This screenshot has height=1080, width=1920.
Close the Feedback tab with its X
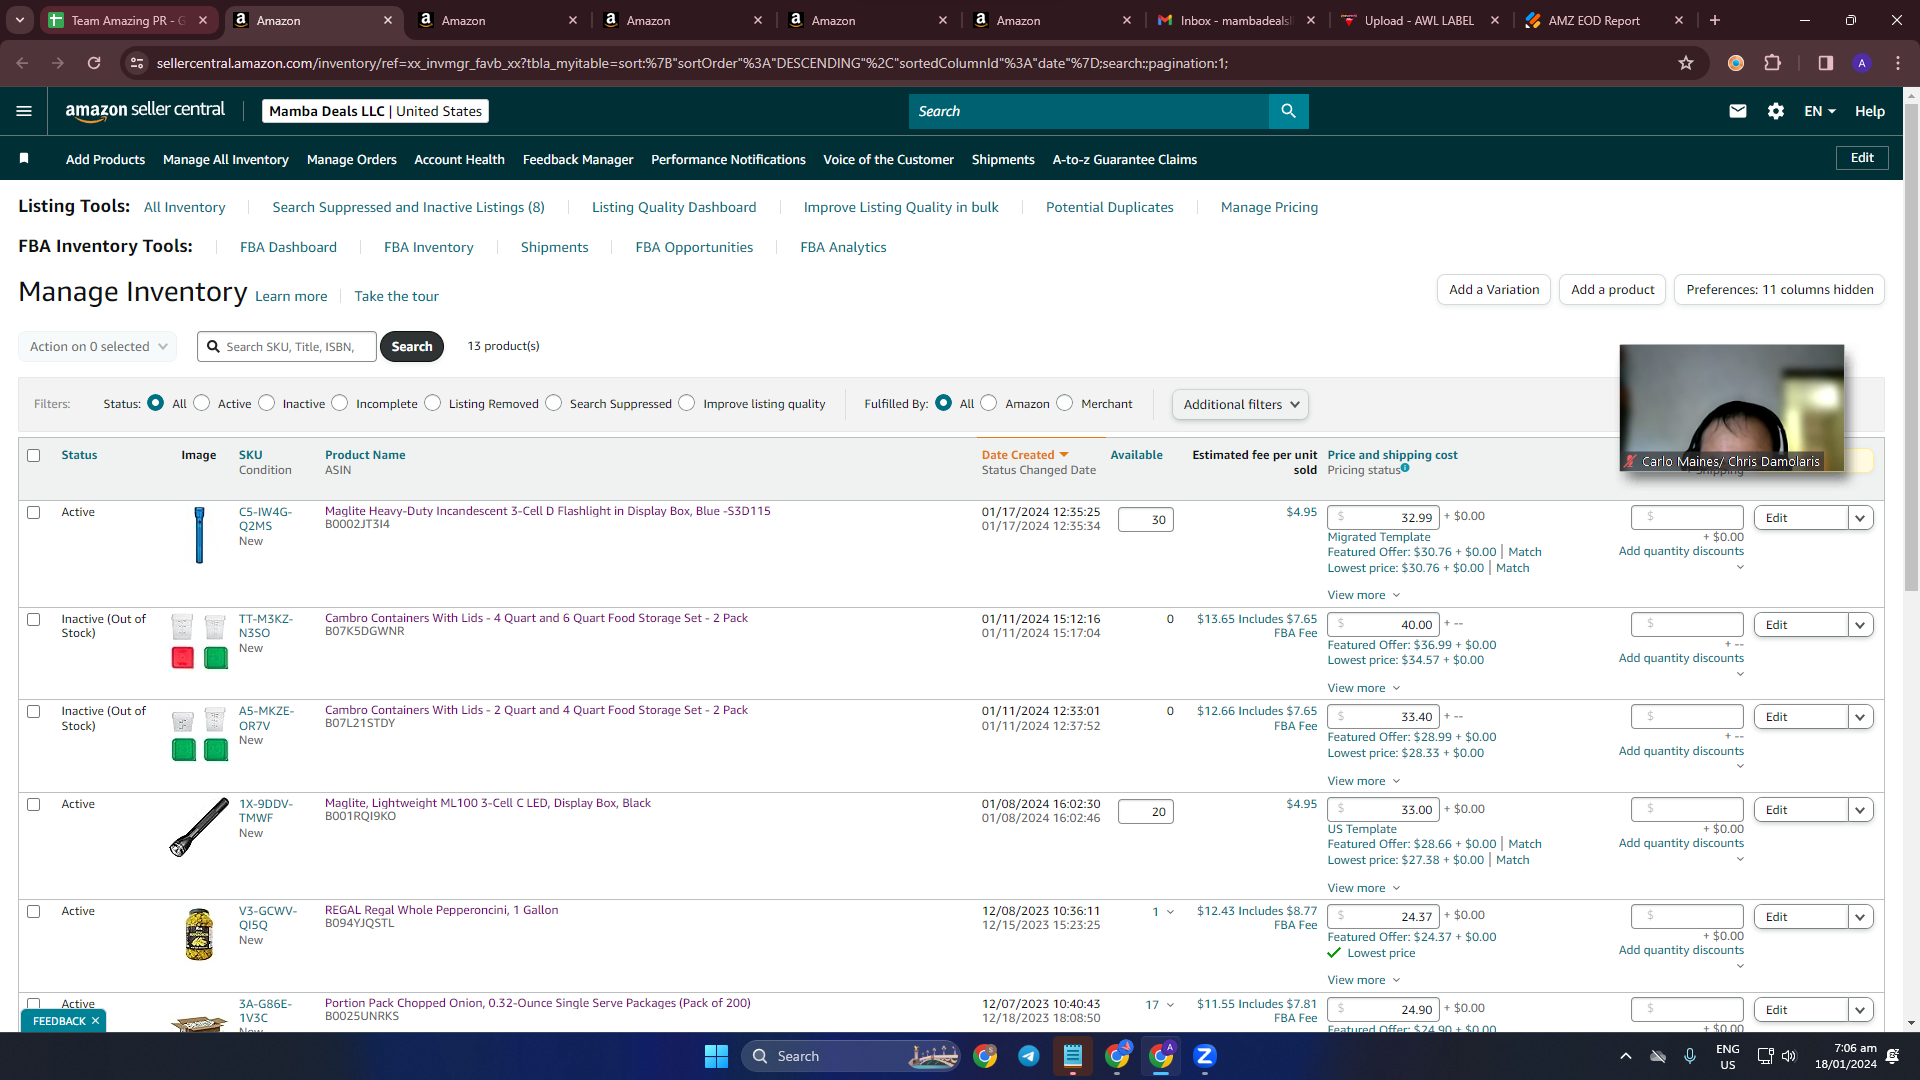(x=95, y=1021)
